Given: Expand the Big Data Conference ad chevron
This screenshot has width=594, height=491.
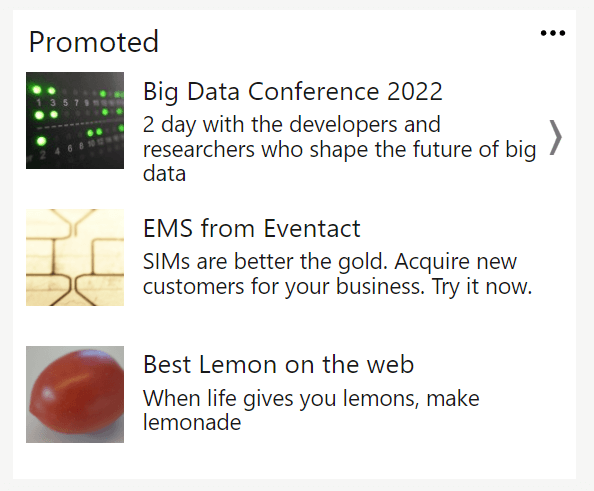Looking at the screenshot, I should 555,138.
